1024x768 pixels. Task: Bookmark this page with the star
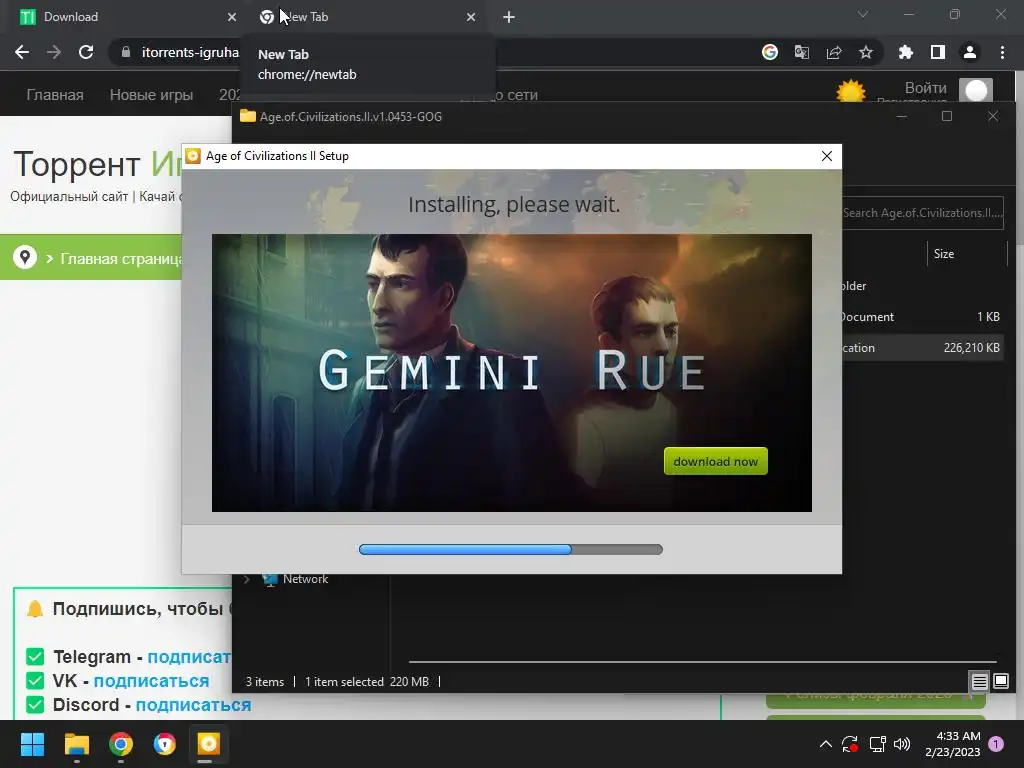[x=866, y=52]
